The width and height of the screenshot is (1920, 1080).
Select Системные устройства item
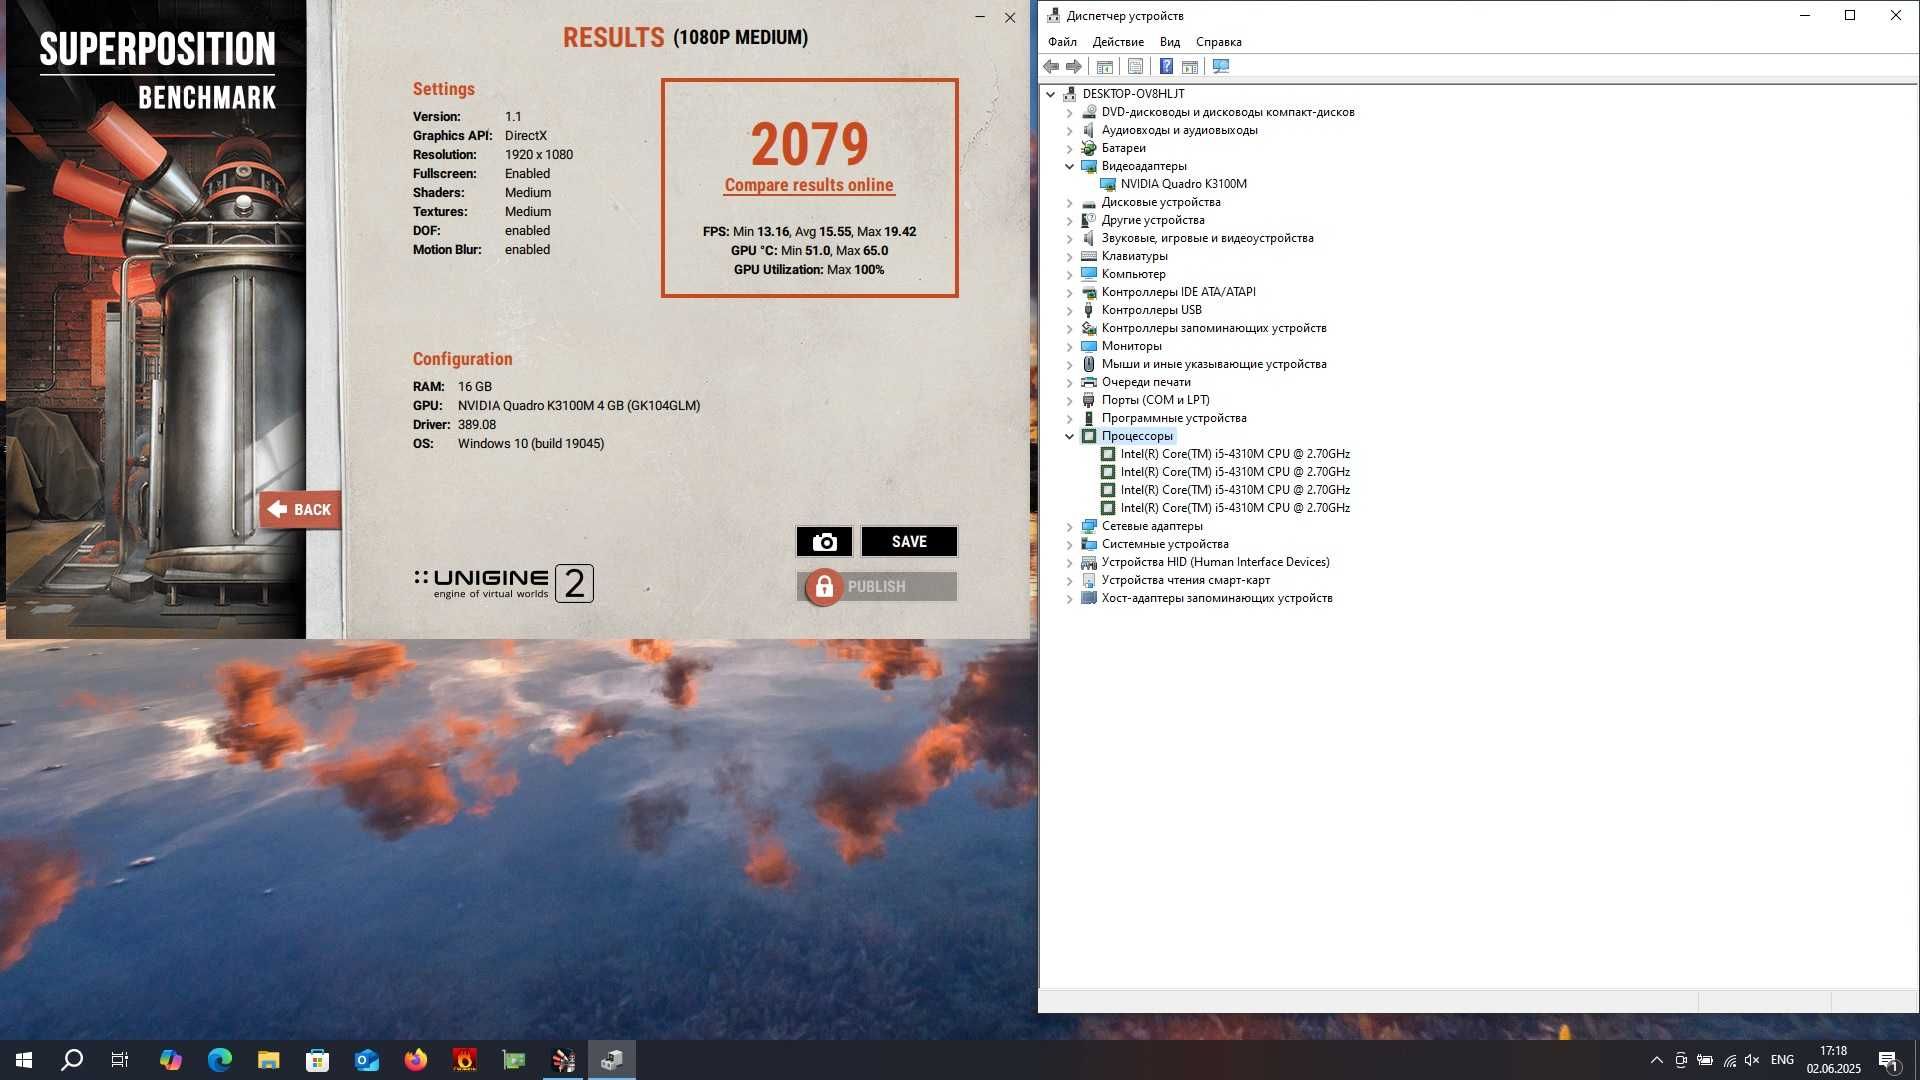(1165, 544)
